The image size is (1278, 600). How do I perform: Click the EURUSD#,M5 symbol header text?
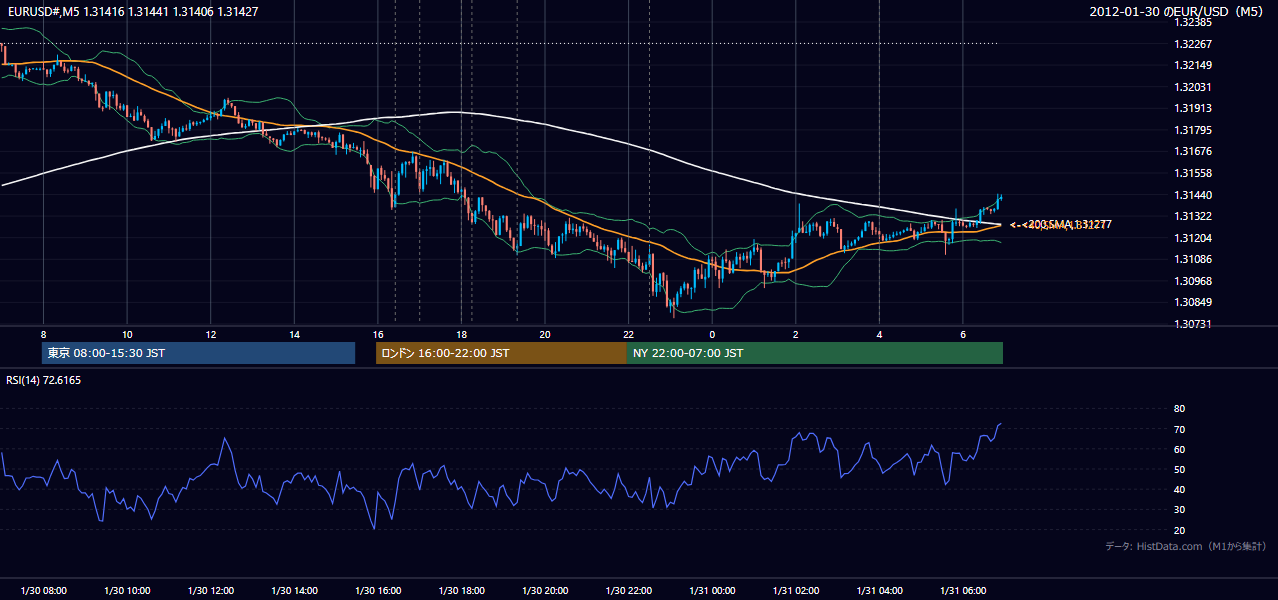131,11
